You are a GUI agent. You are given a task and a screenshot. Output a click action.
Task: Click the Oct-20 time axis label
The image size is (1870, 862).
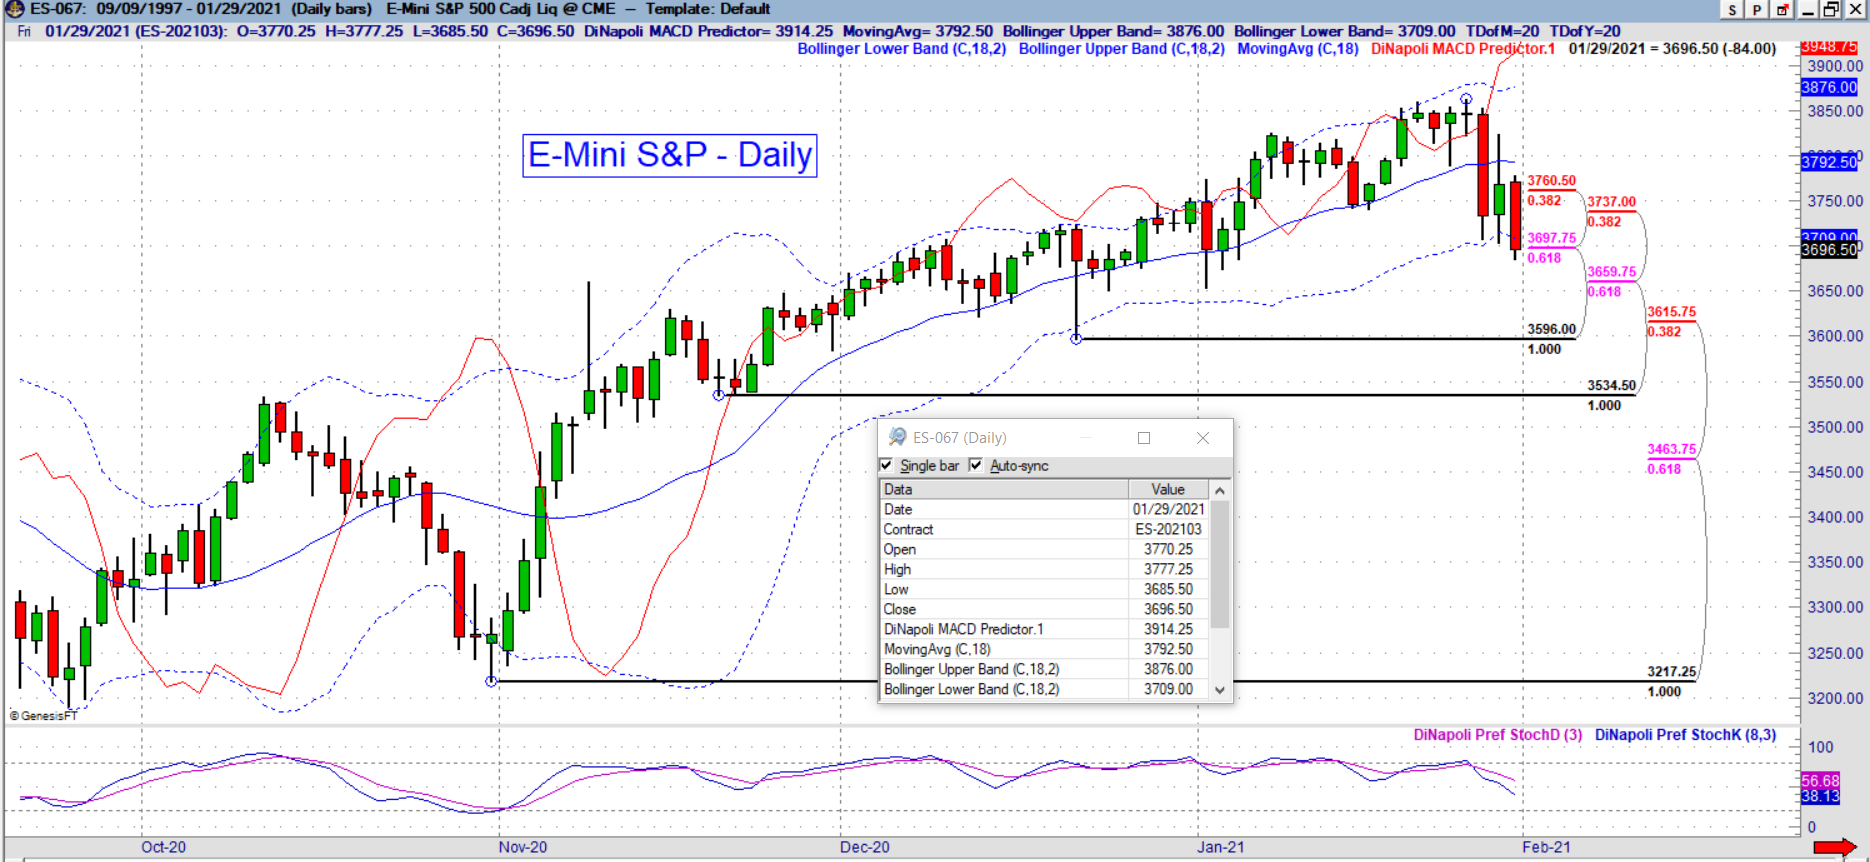163,847
